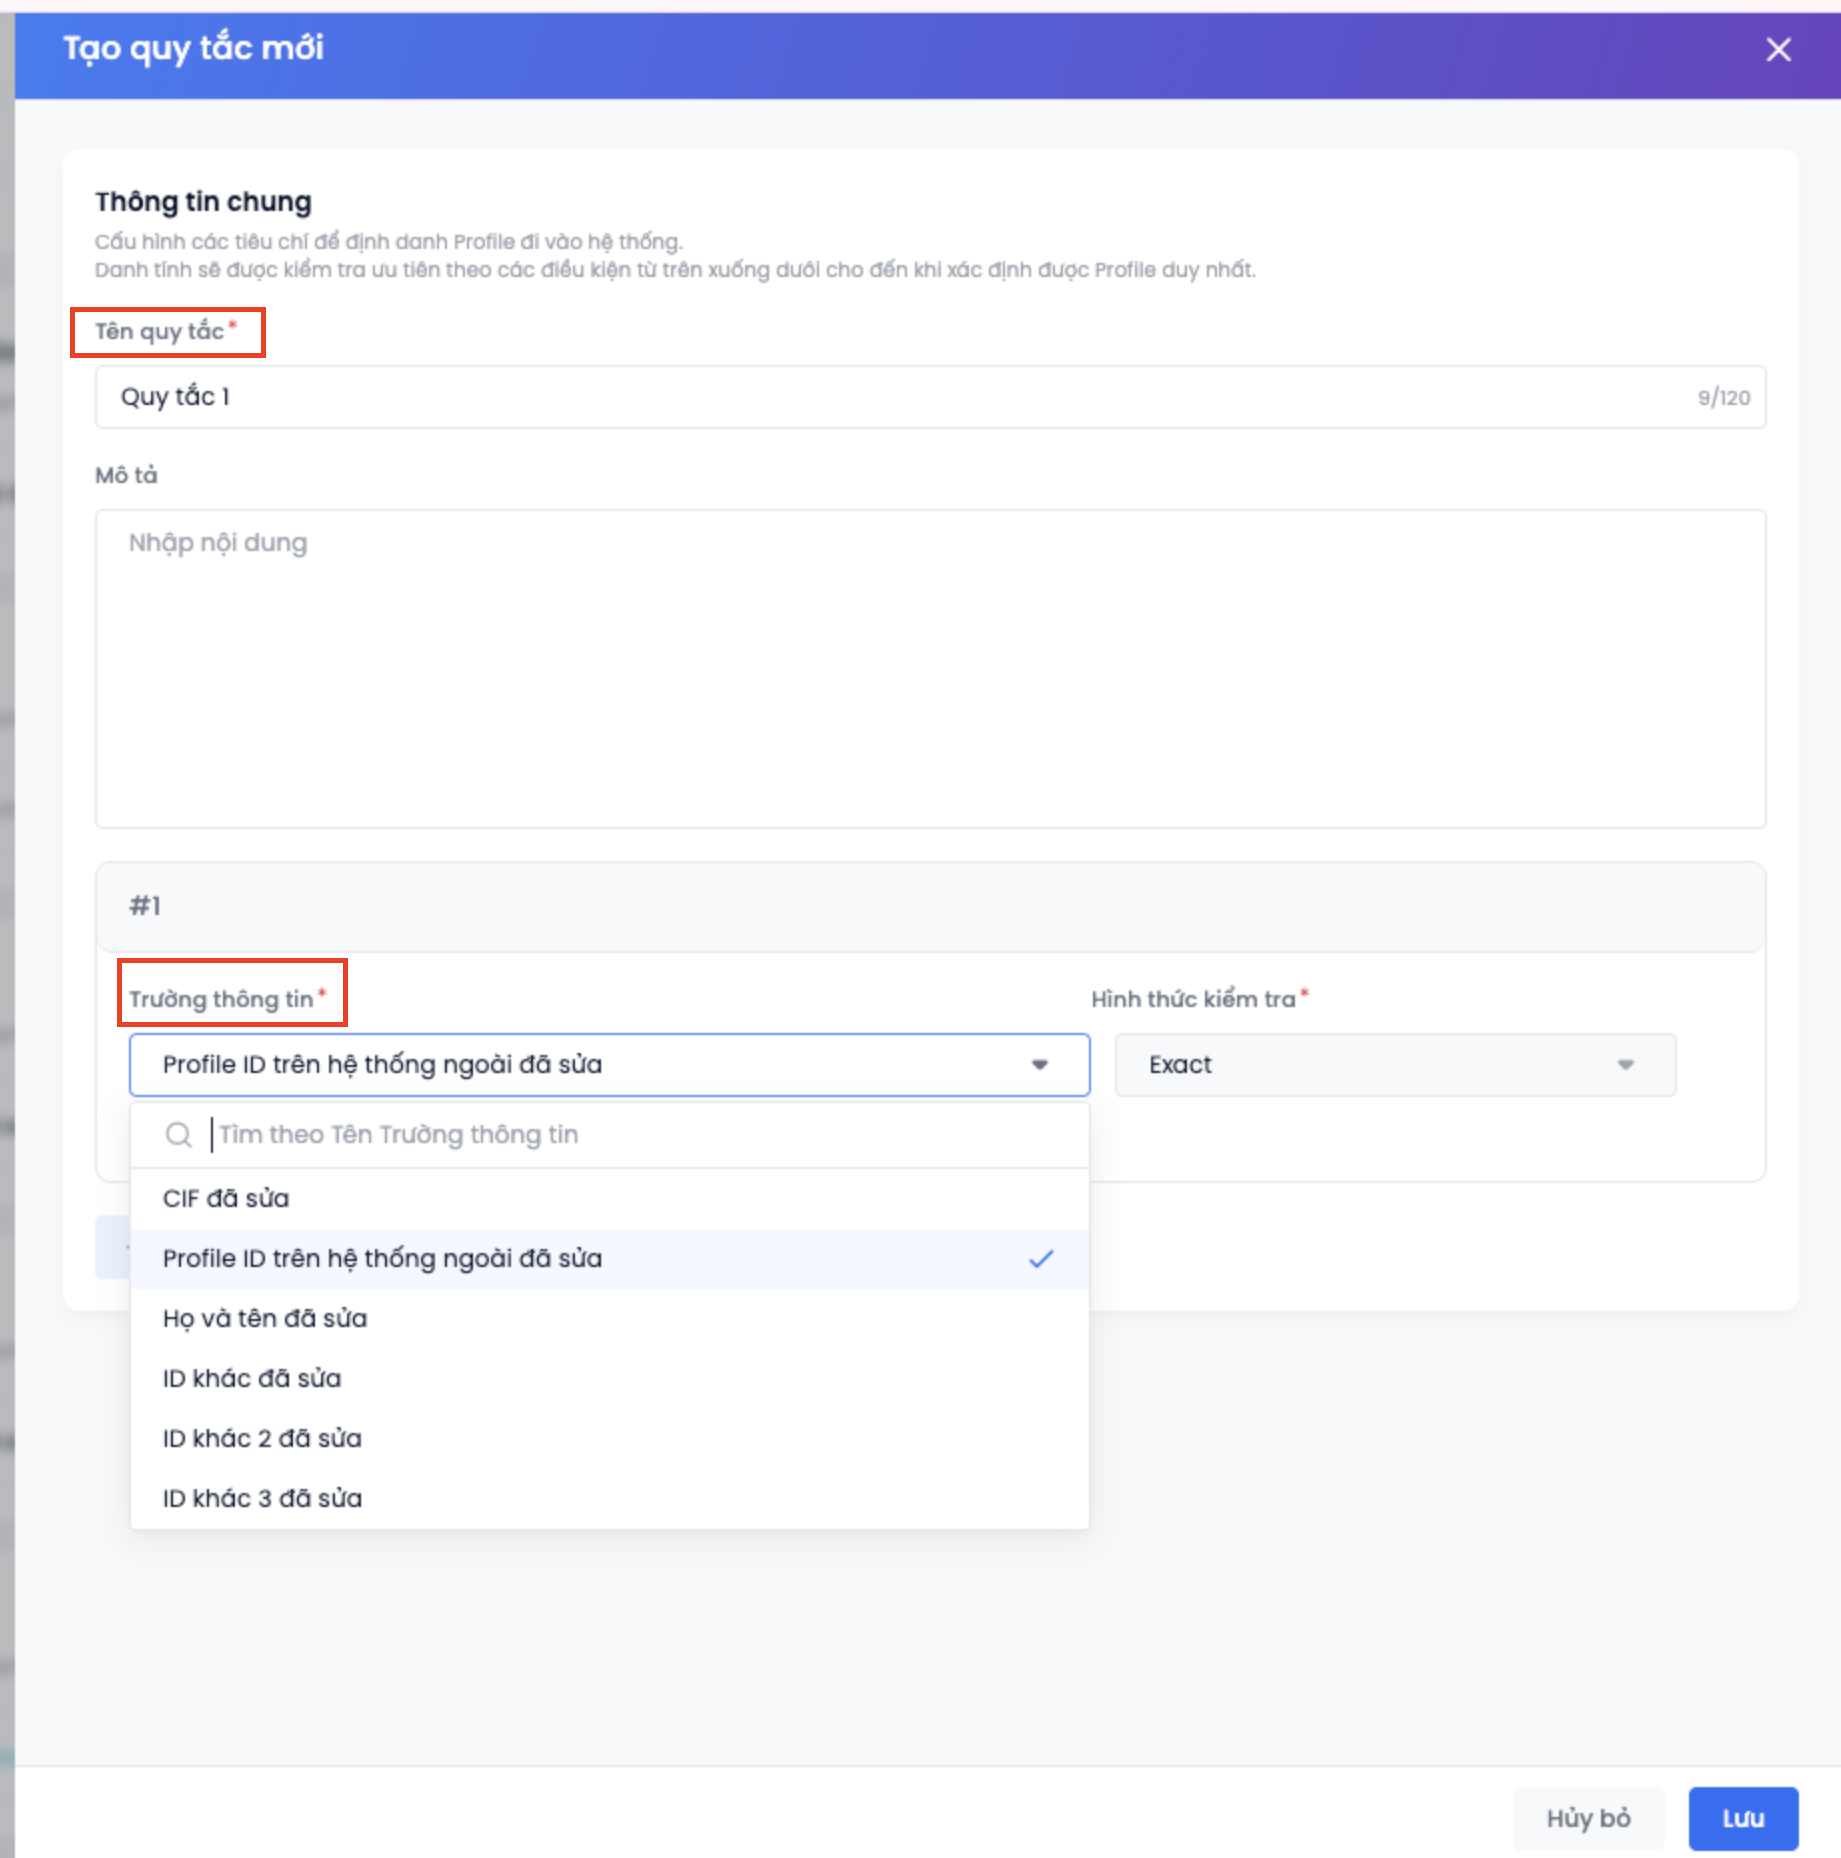Click the Hình thức kiểm tra label

coord(1193,999)
